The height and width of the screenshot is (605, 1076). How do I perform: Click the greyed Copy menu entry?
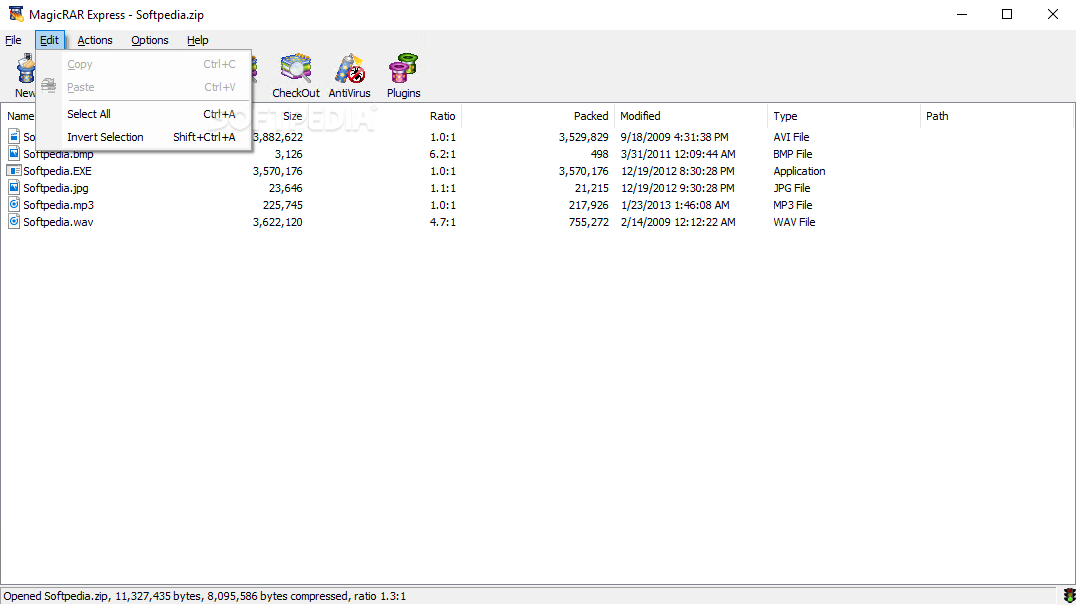(x=144, y=64)
